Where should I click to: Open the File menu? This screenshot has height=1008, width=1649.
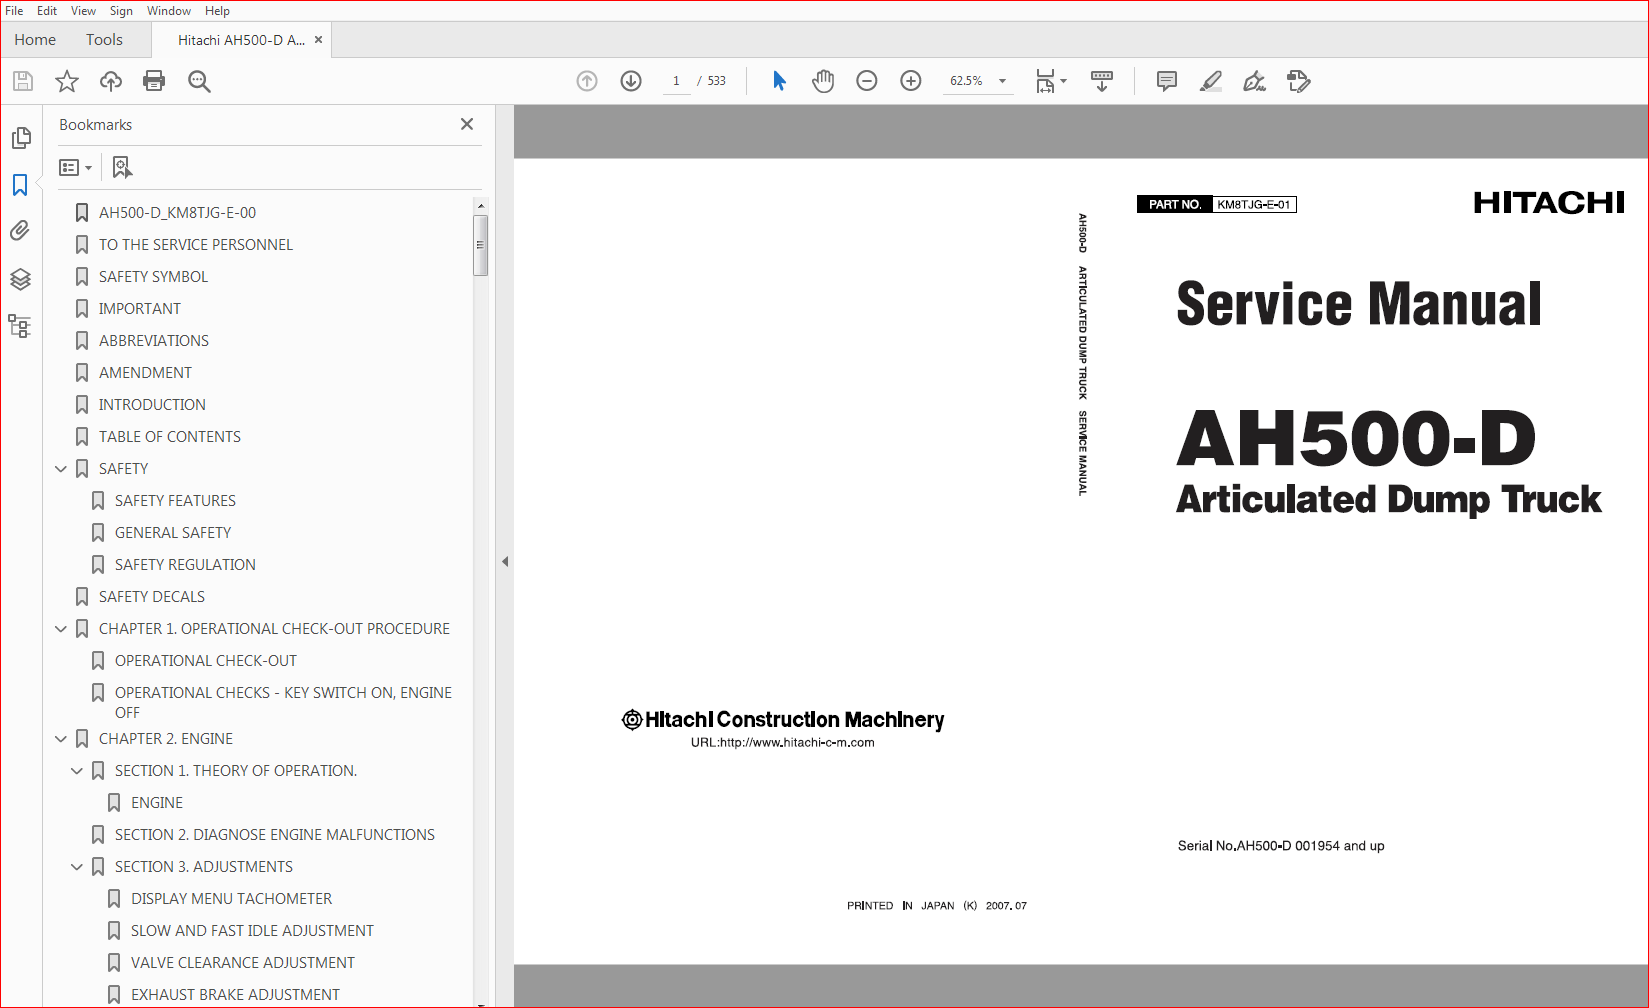tap(14, 11)
